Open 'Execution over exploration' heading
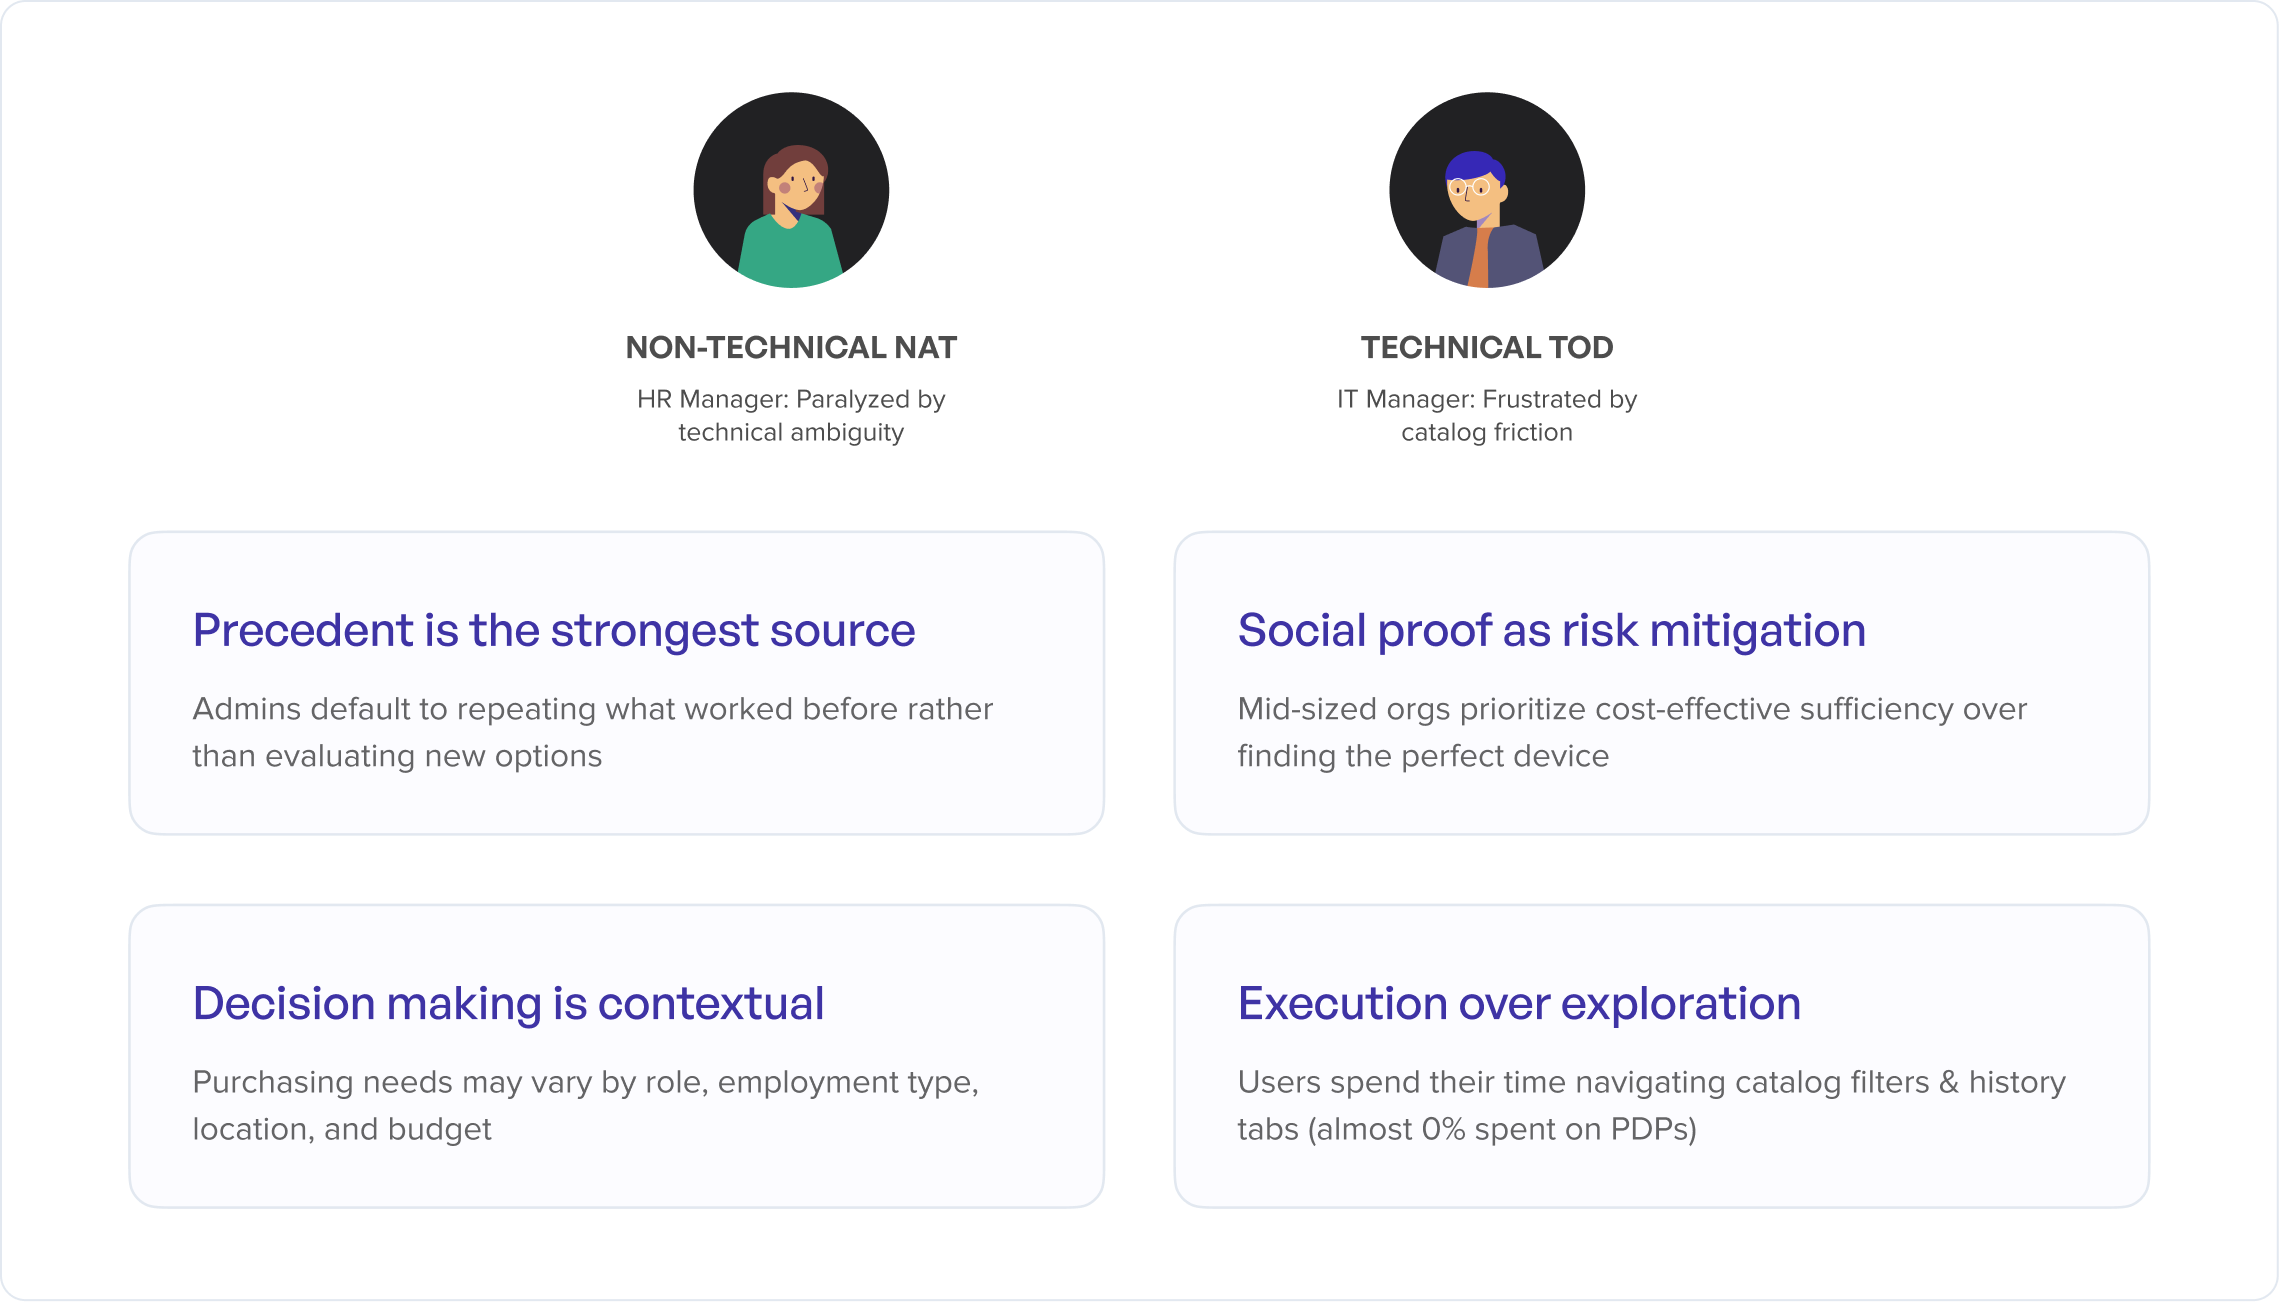 (1519, 1003)
